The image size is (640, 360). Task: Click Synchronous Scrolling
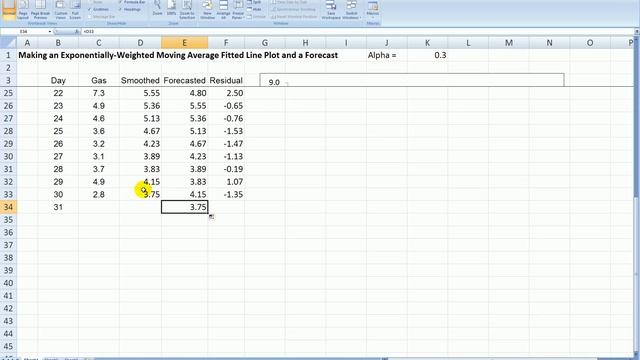[x=294, y=9]
